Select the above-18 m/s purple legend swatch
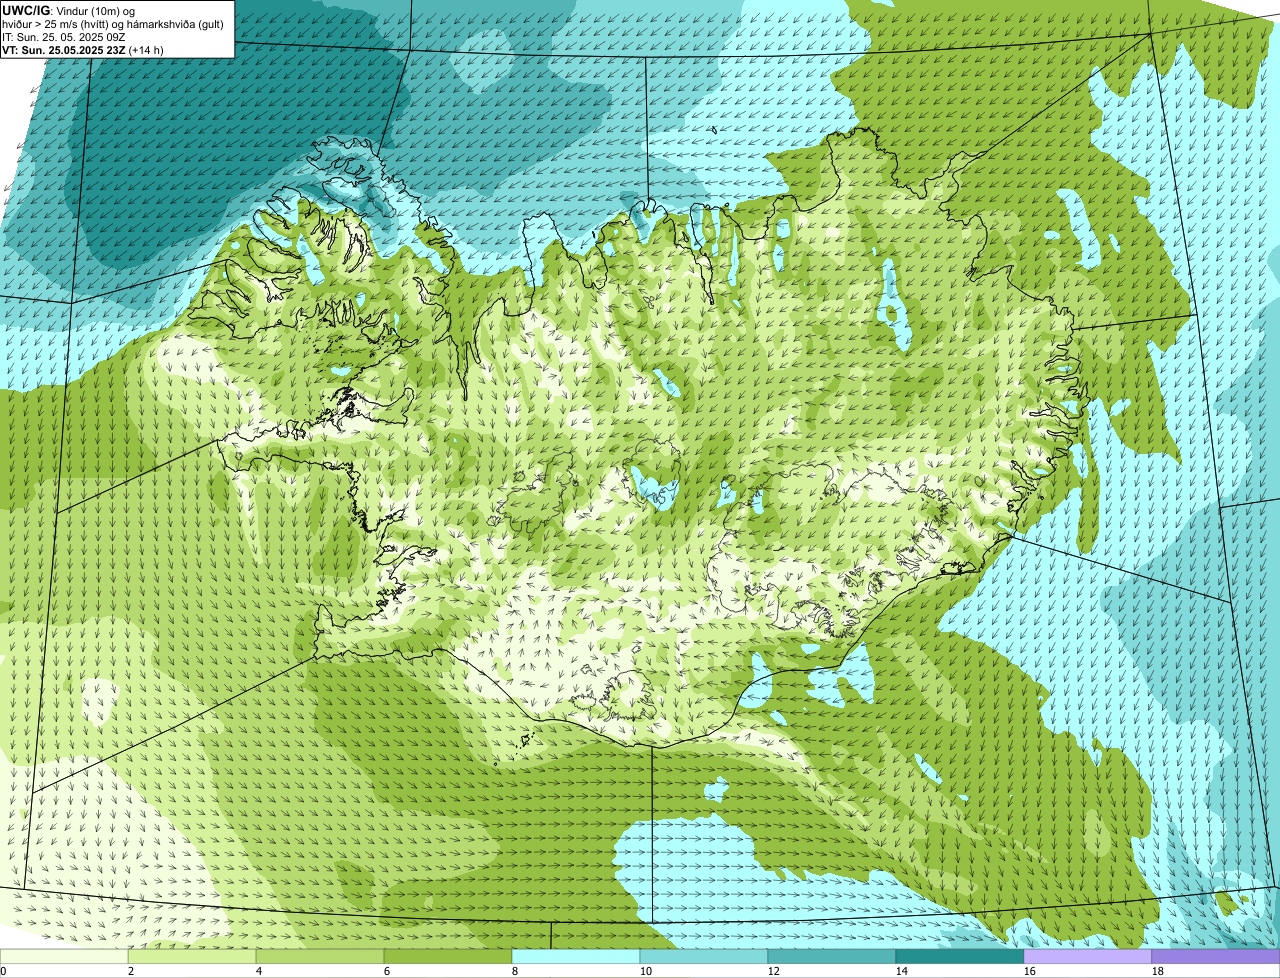The image size is (1280, 978). 1216,956
